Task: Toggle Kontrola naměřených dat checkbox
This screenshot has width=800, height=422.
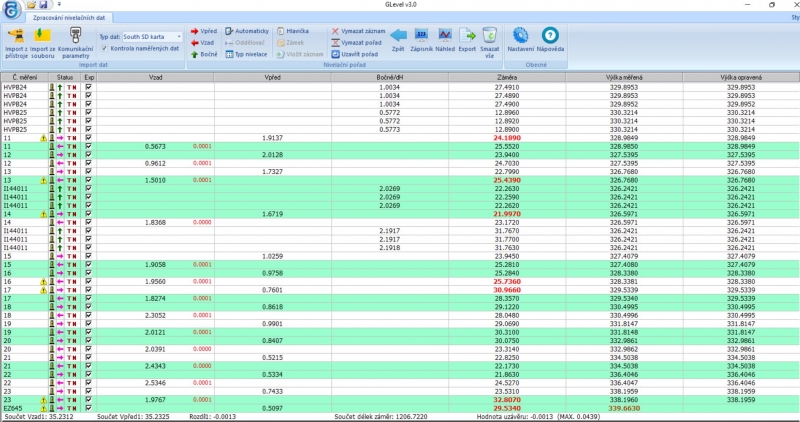Action: pyautogui.click(x=104, y=48)
